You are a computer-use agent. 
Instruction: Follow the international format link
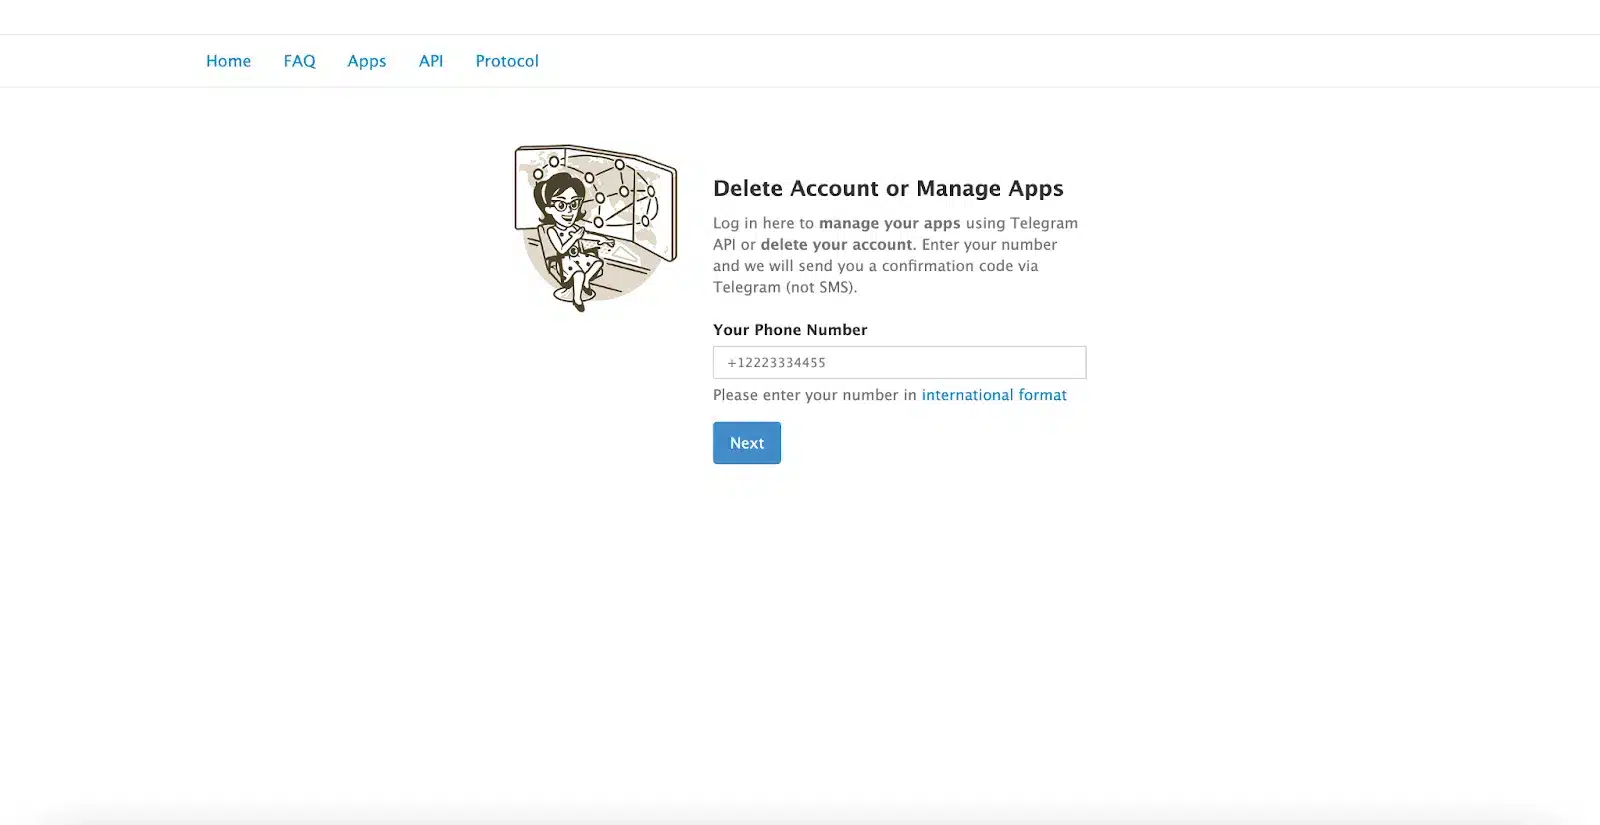(994, 395)
